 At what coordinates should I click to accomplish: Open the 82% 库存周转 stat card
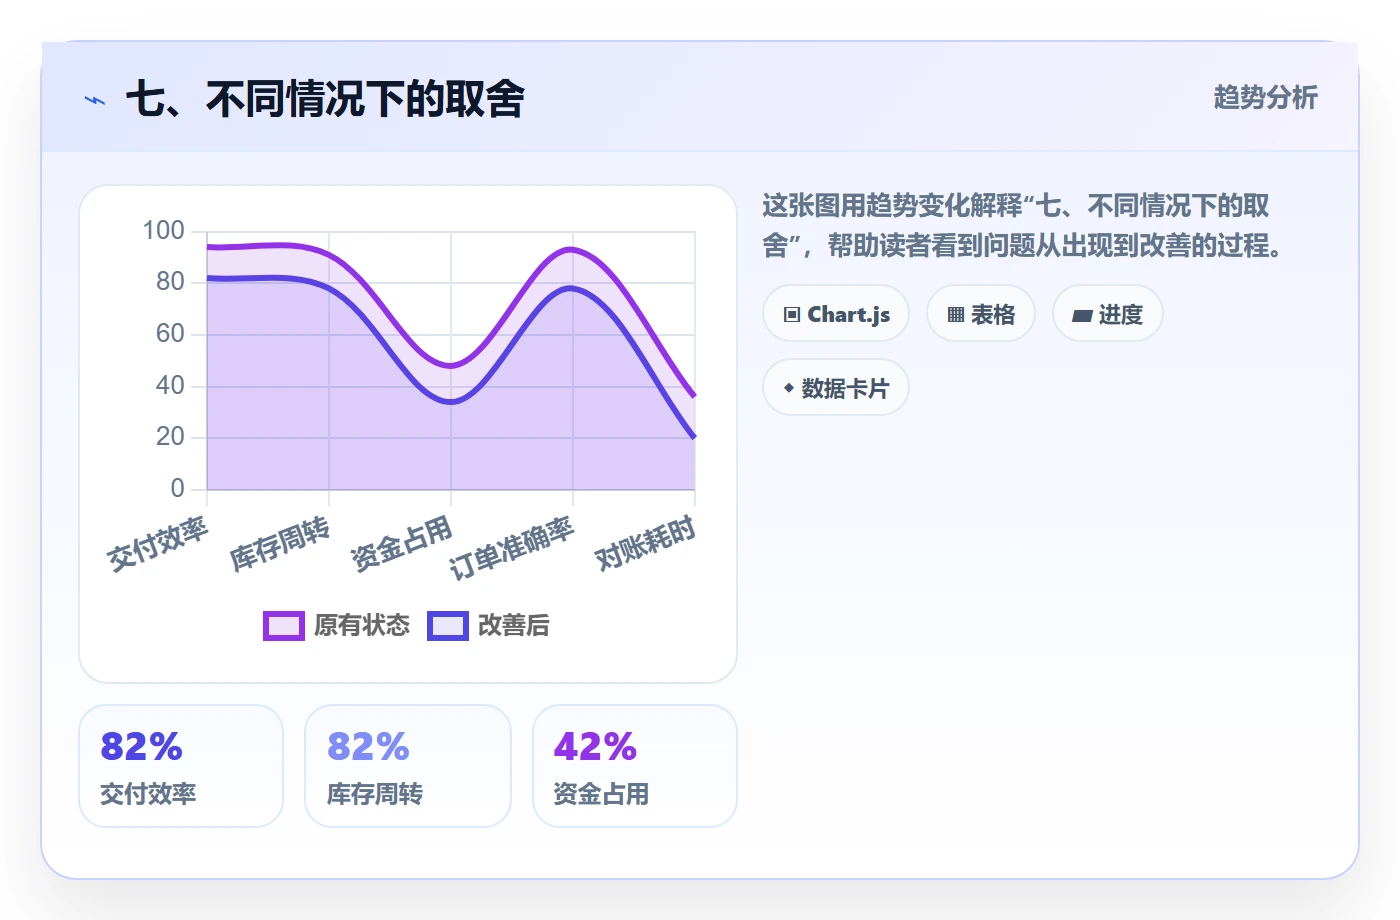408,766
